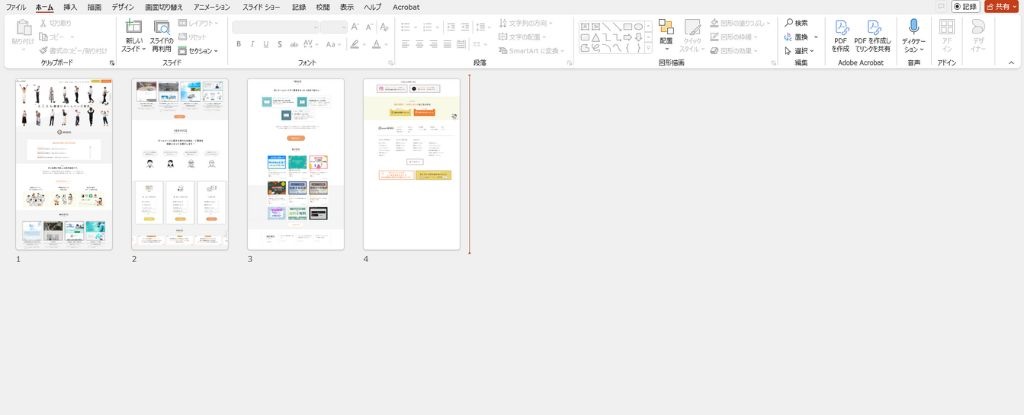The height and width of the screenshot is (415, 1024).
Task: Switch to the Animations (アニメーション) tab
Action: pyautogui.click(x=211, y=7)
